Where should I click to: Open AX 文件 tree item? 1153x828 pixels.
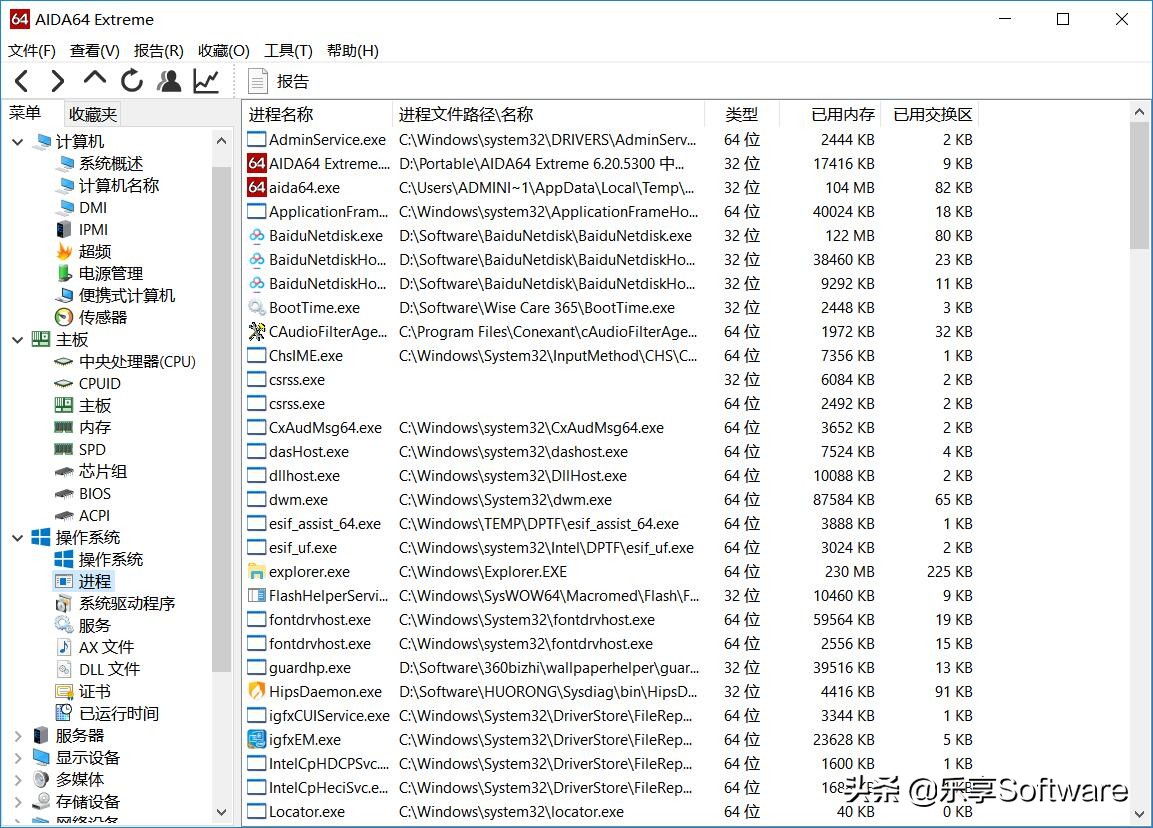click(x=106, y=647)
